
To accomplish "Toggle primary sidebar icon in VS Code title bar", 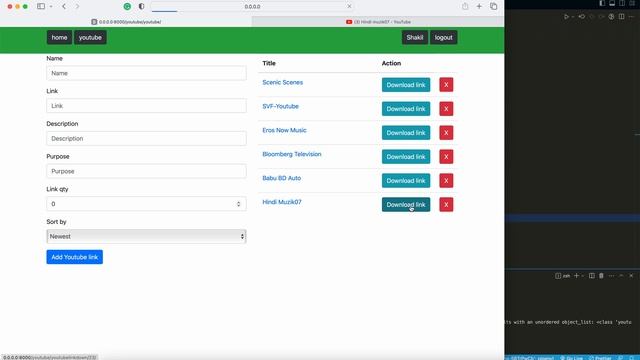I will tap(602, 3).
